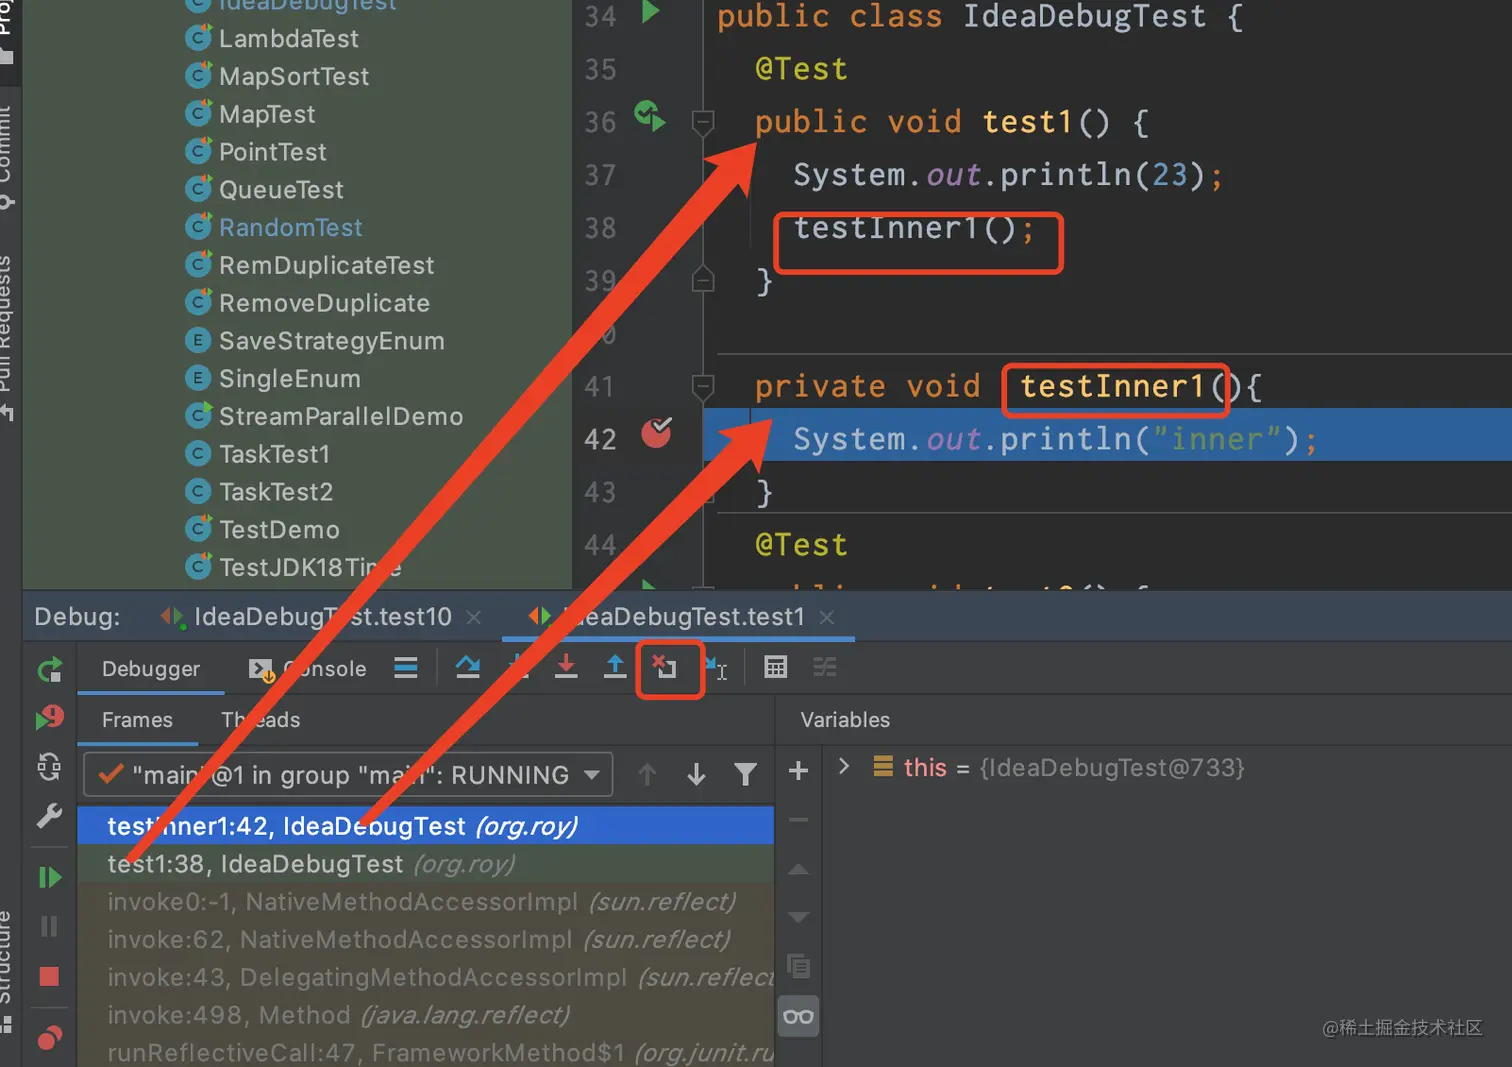Collapse testInner1 method fold marker at line 41
This screenshot has width=1512, height=1067.
[703, 386]
